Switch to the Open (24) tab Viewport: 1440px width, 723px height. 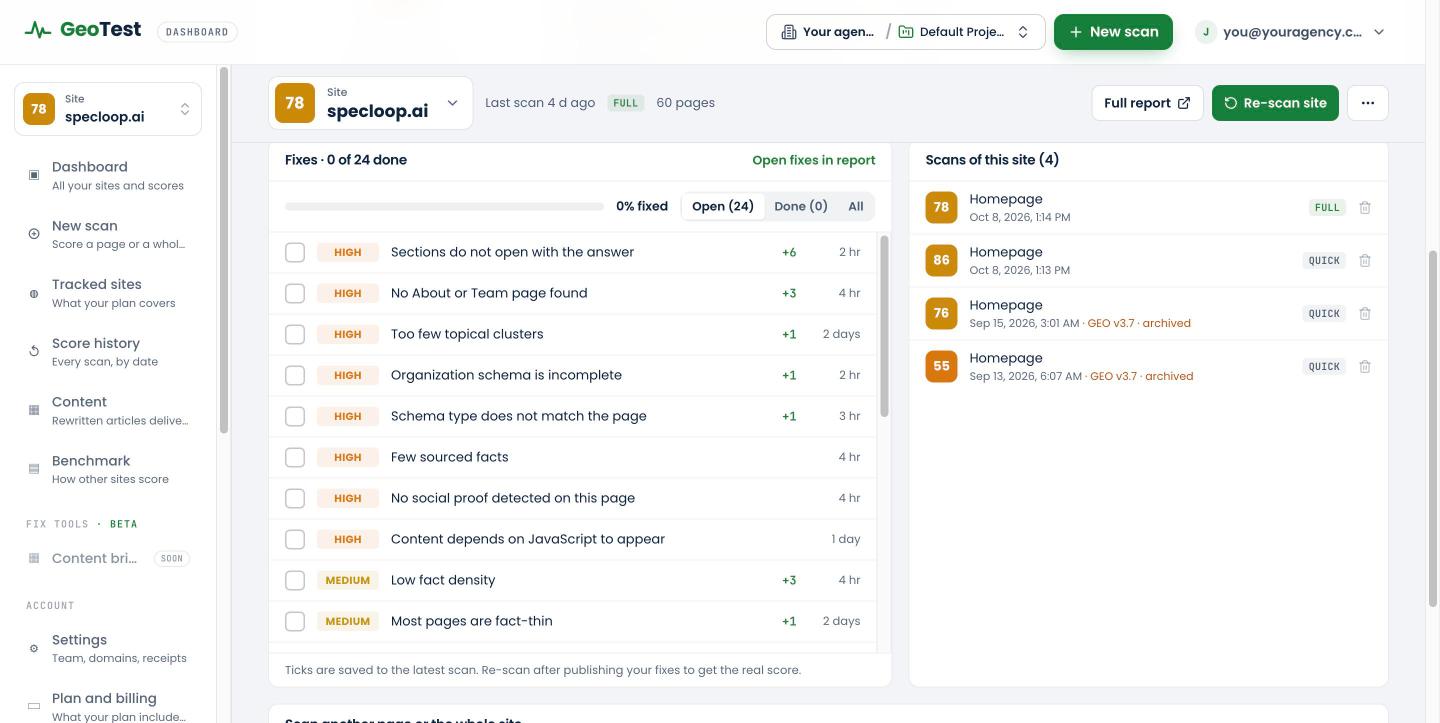(723, 206)
